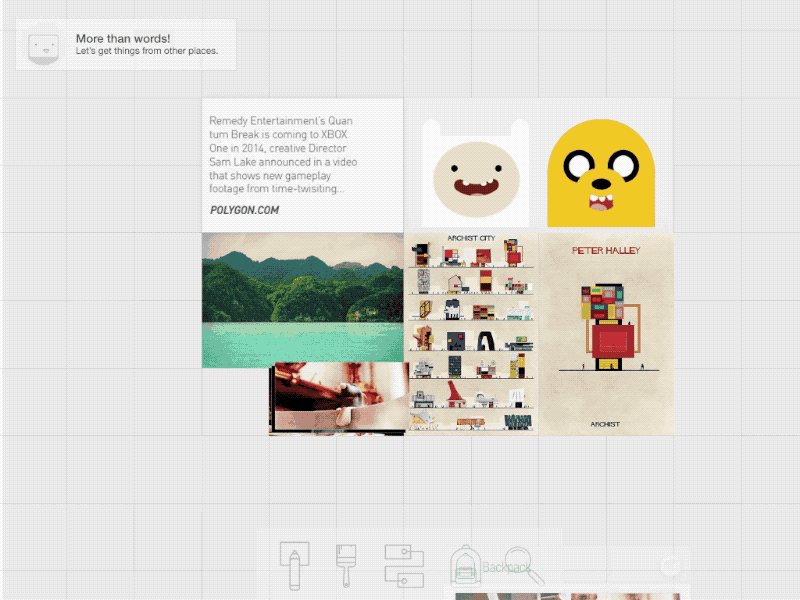Select the yellow Jake dog image
Screen dimensions: 800x600
coord(601,173)
